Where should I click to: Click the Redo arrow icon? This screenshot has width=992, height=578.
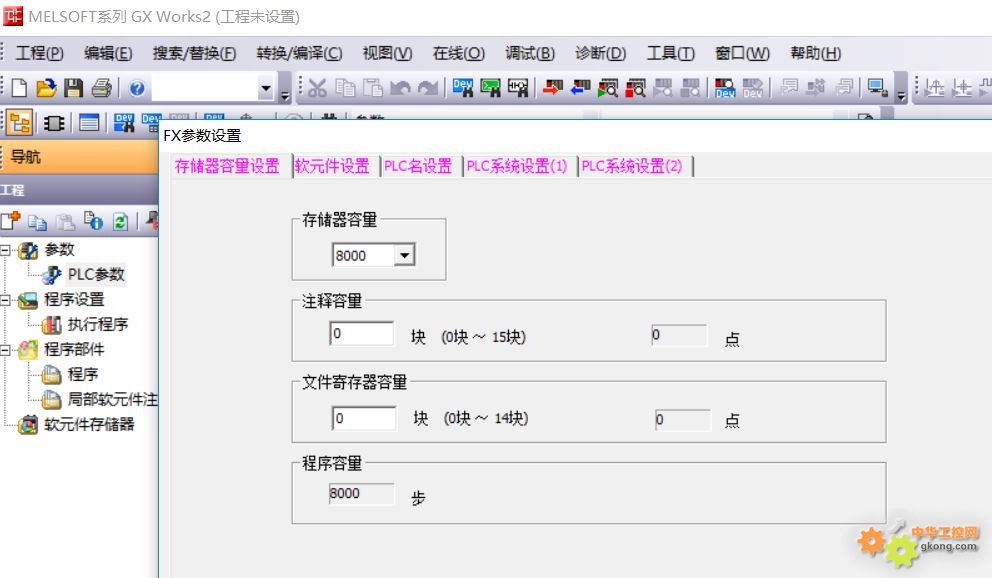[428, 88]
